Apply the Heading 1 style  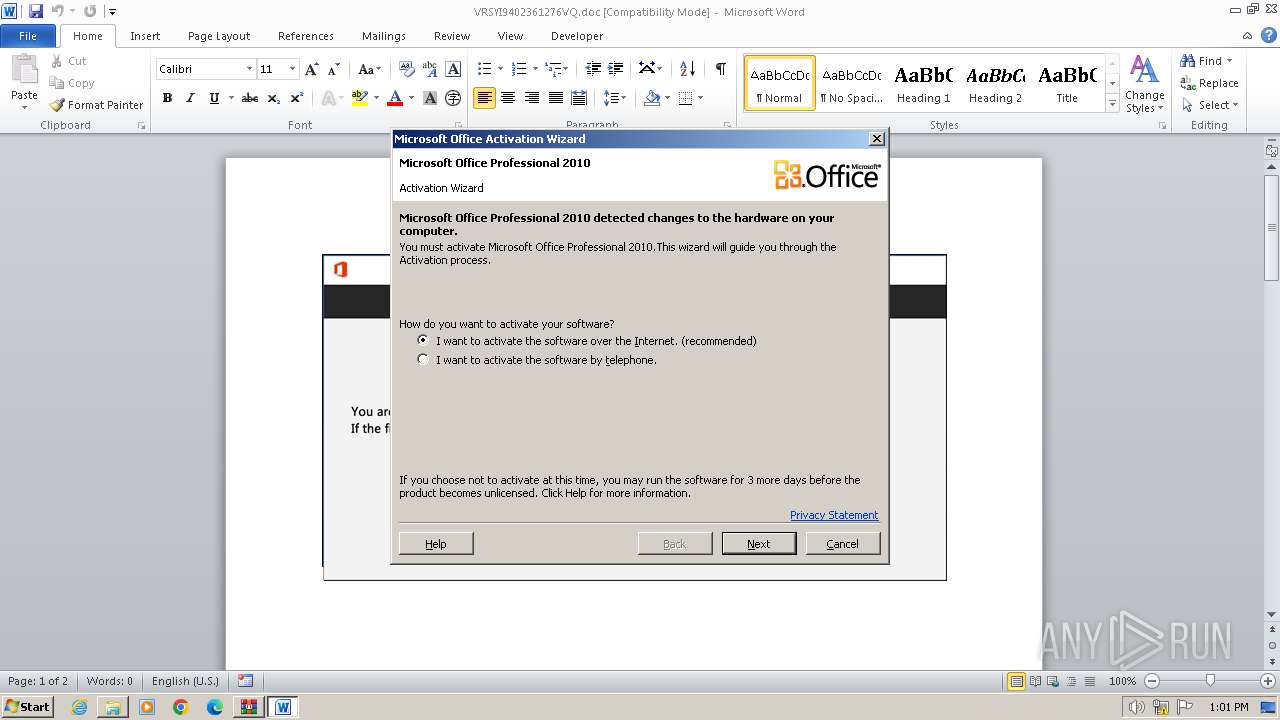click(x=924, y=83)
